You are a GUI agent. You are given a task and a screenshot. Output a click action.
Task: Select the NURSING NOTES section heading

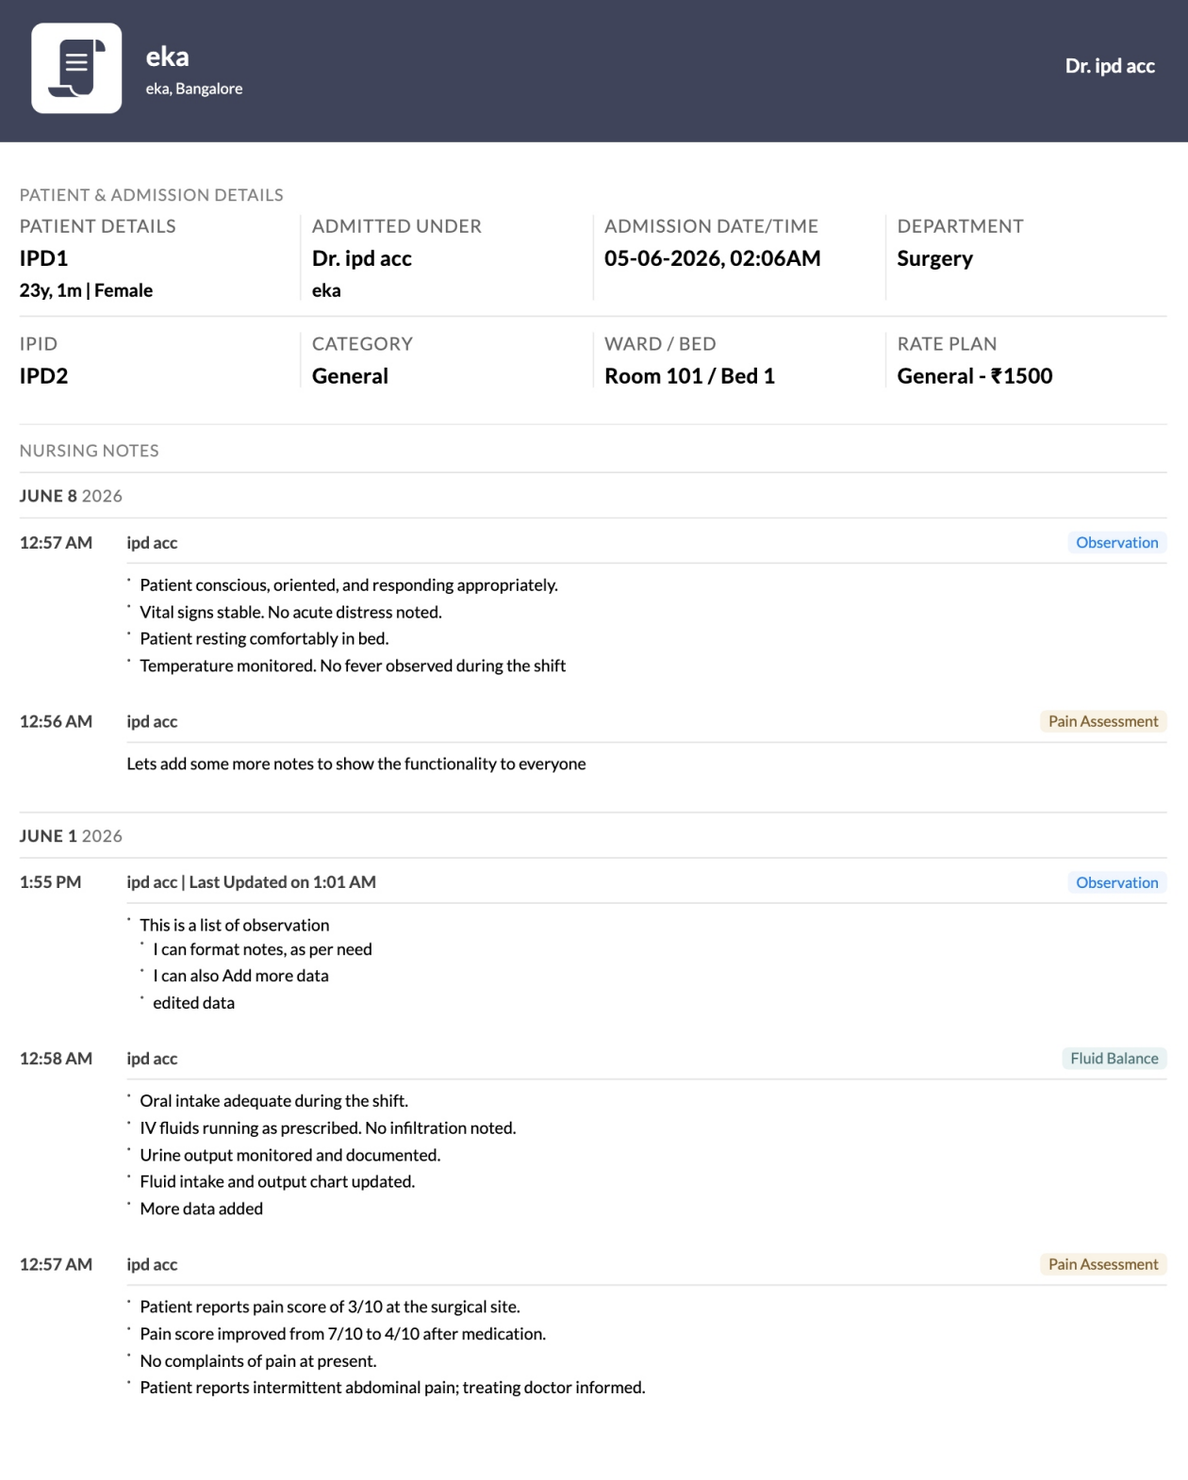point(89,450)
